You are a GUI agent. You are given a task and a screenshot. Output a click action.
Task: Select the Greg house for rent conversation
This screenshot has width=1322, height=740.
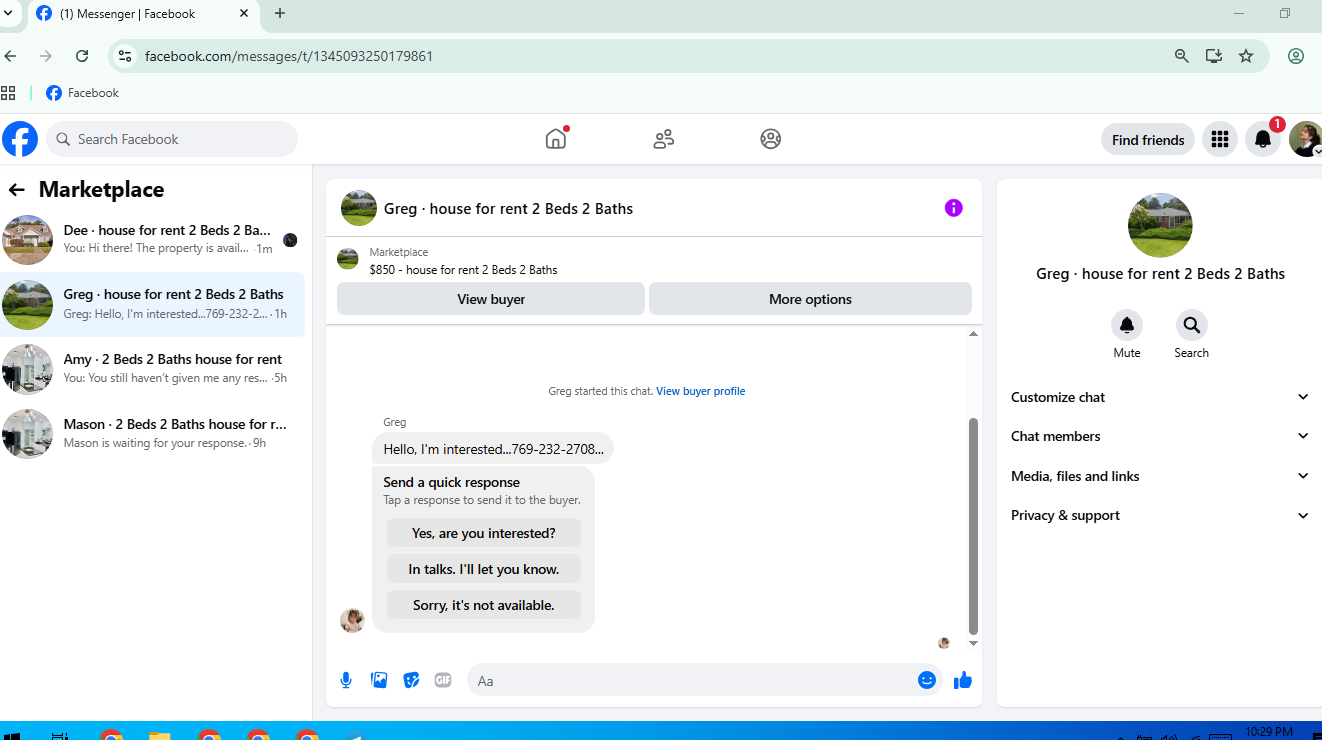click(152, 304)
